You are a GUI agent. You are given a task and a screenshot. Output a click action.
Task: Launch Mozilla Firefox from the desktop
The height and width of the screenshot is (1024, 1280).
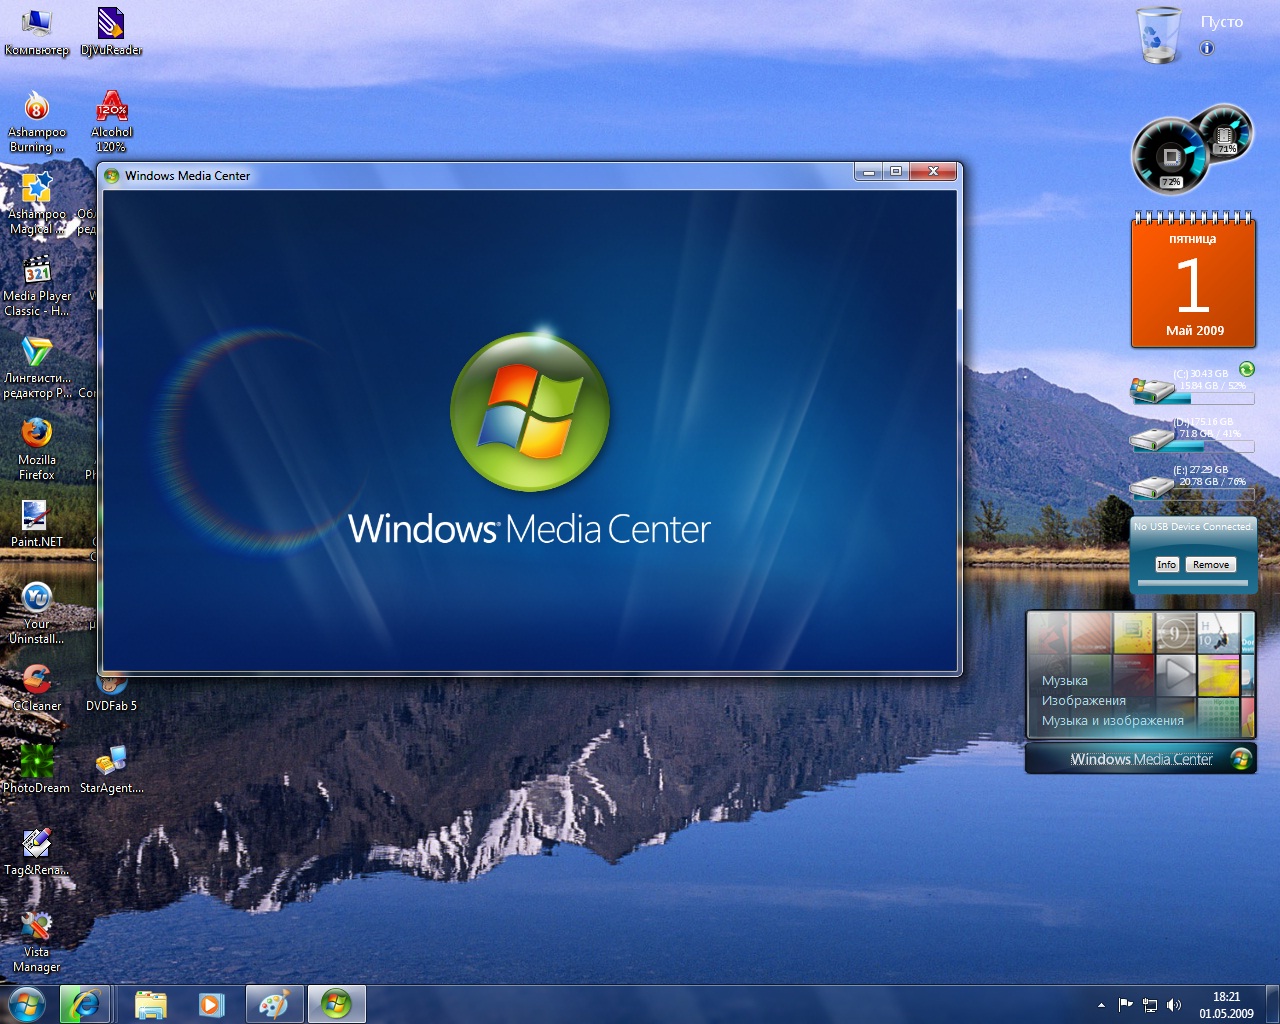(37, 449)
